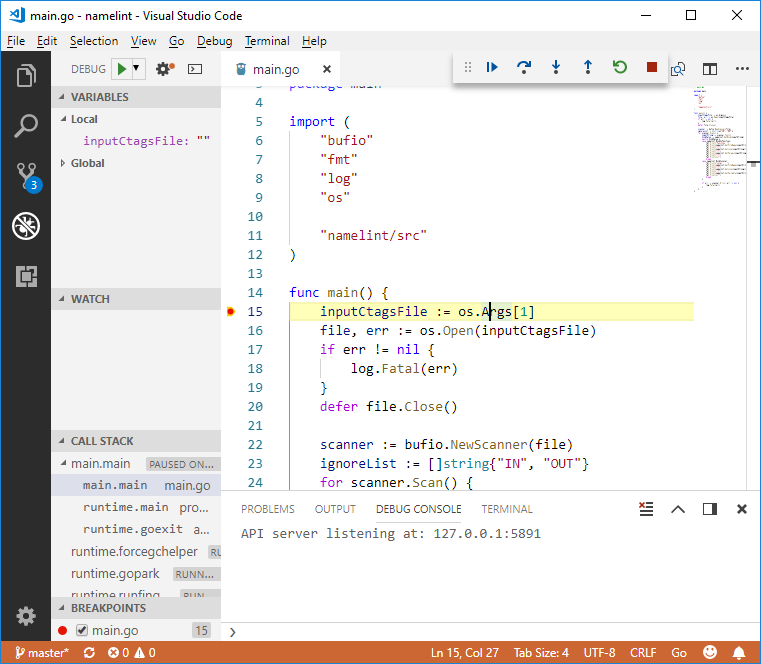Grab the debug toolbar drag handle
Viewport: 761px width, 664px height.
point(467,67)
